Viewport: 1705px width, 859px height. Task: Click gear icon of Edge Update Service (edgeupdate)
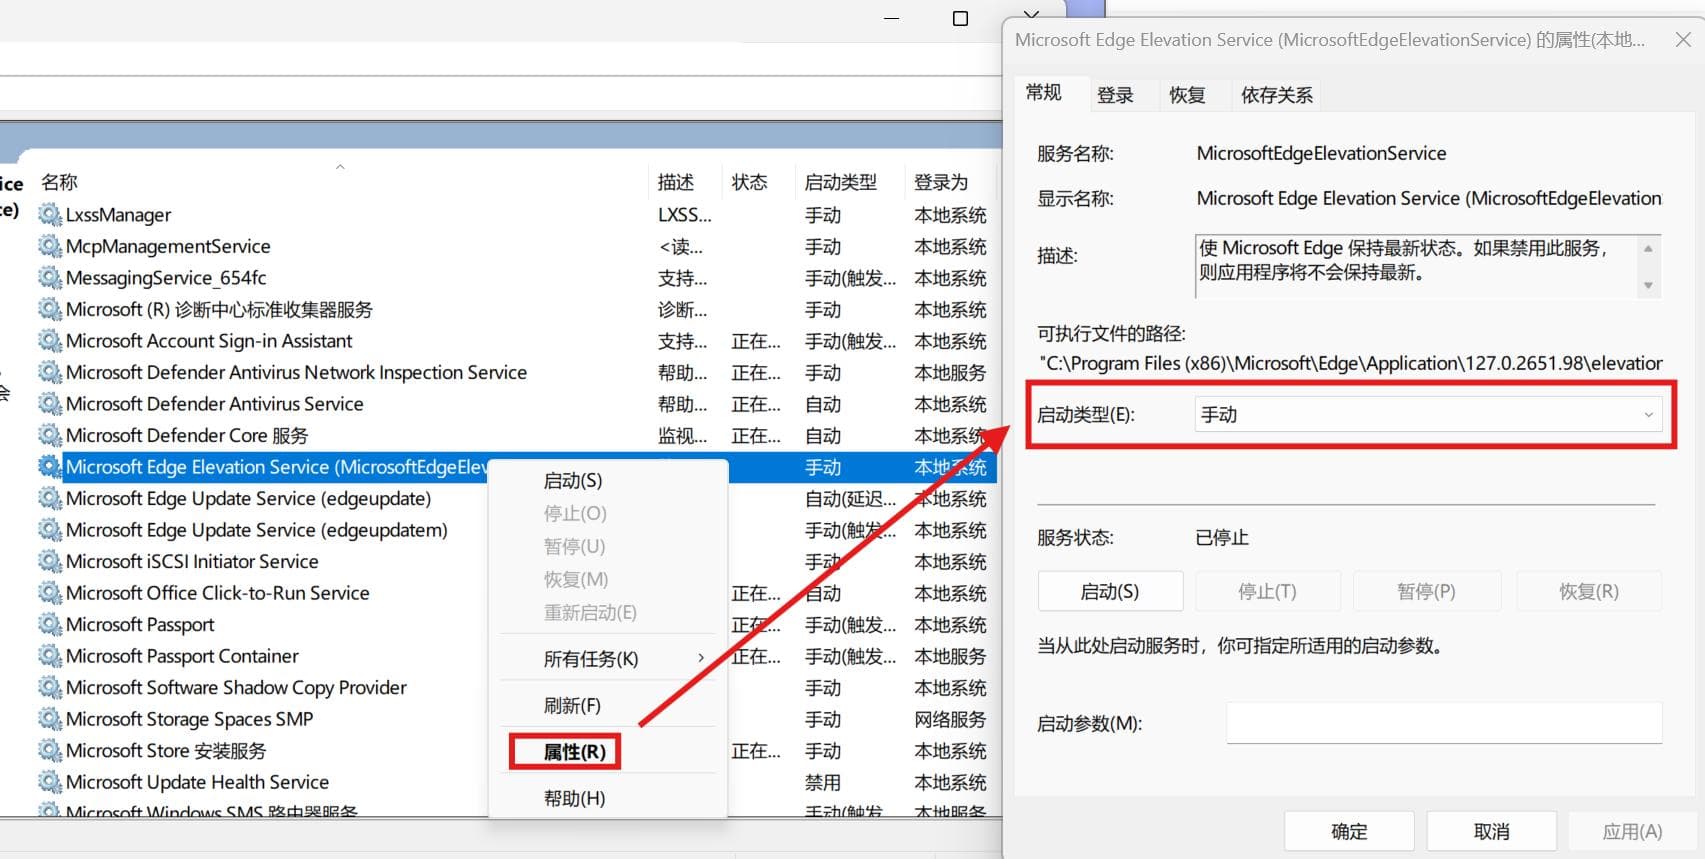point(50,498)
